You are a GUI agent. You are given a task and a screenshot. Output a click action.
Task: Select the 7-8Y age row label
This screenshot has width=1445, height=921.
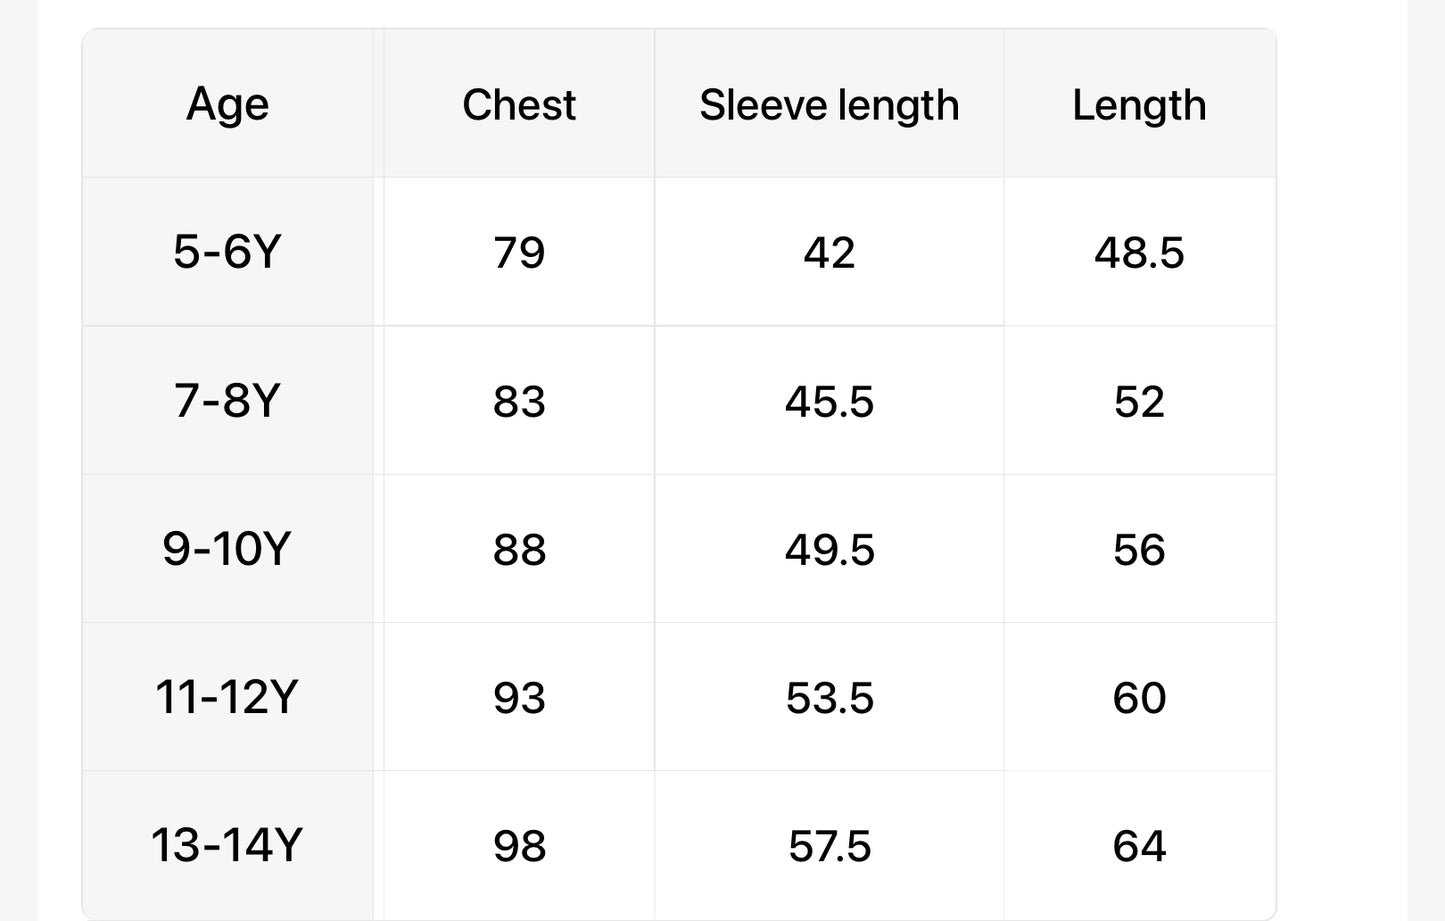[x=228, y=400]
